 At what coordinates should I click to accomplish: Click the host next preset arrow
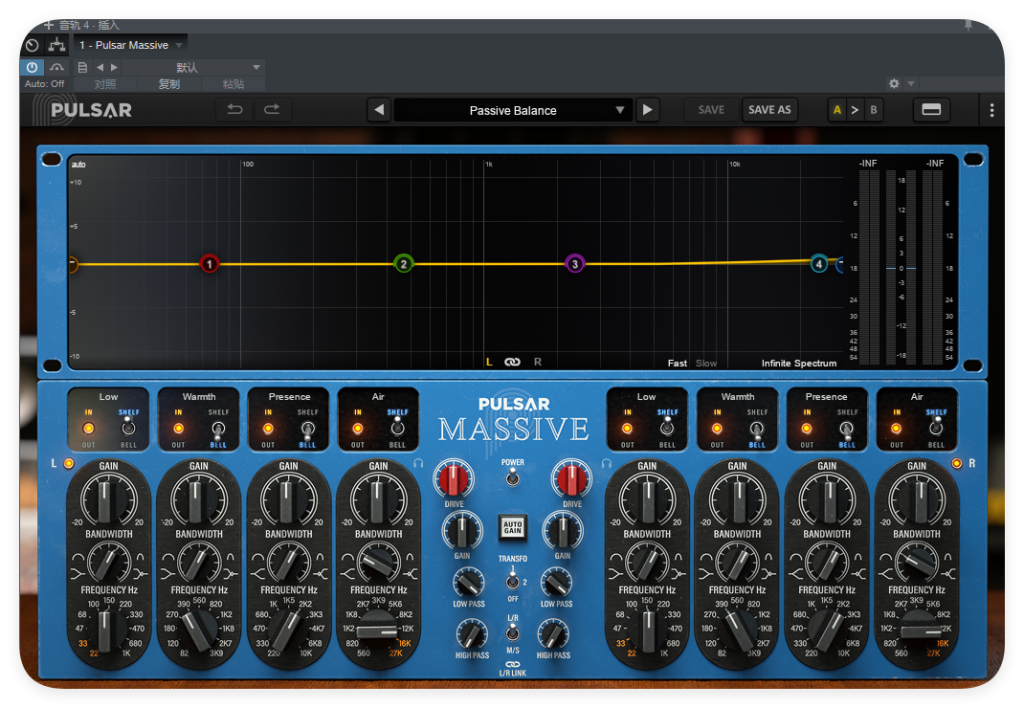click(114, 67)
